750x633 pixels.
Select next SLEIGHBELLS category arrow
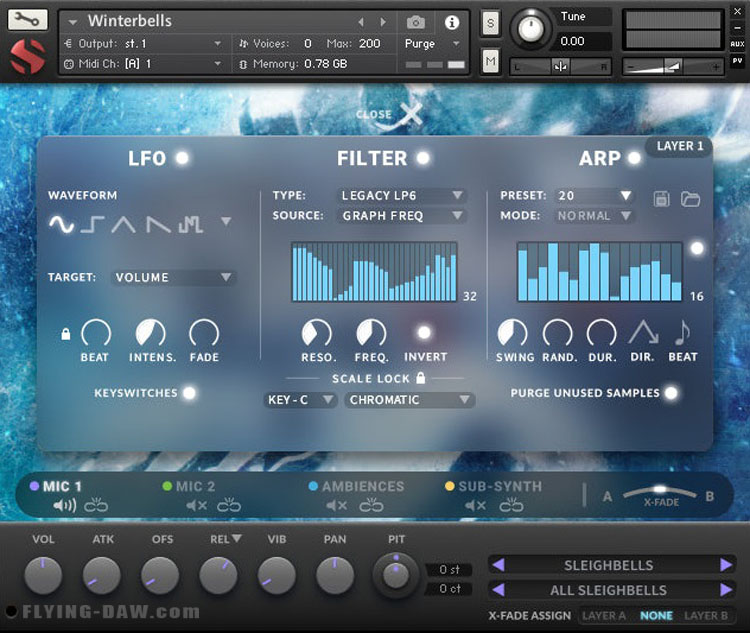pyautogui.click(x=726, y=565)
